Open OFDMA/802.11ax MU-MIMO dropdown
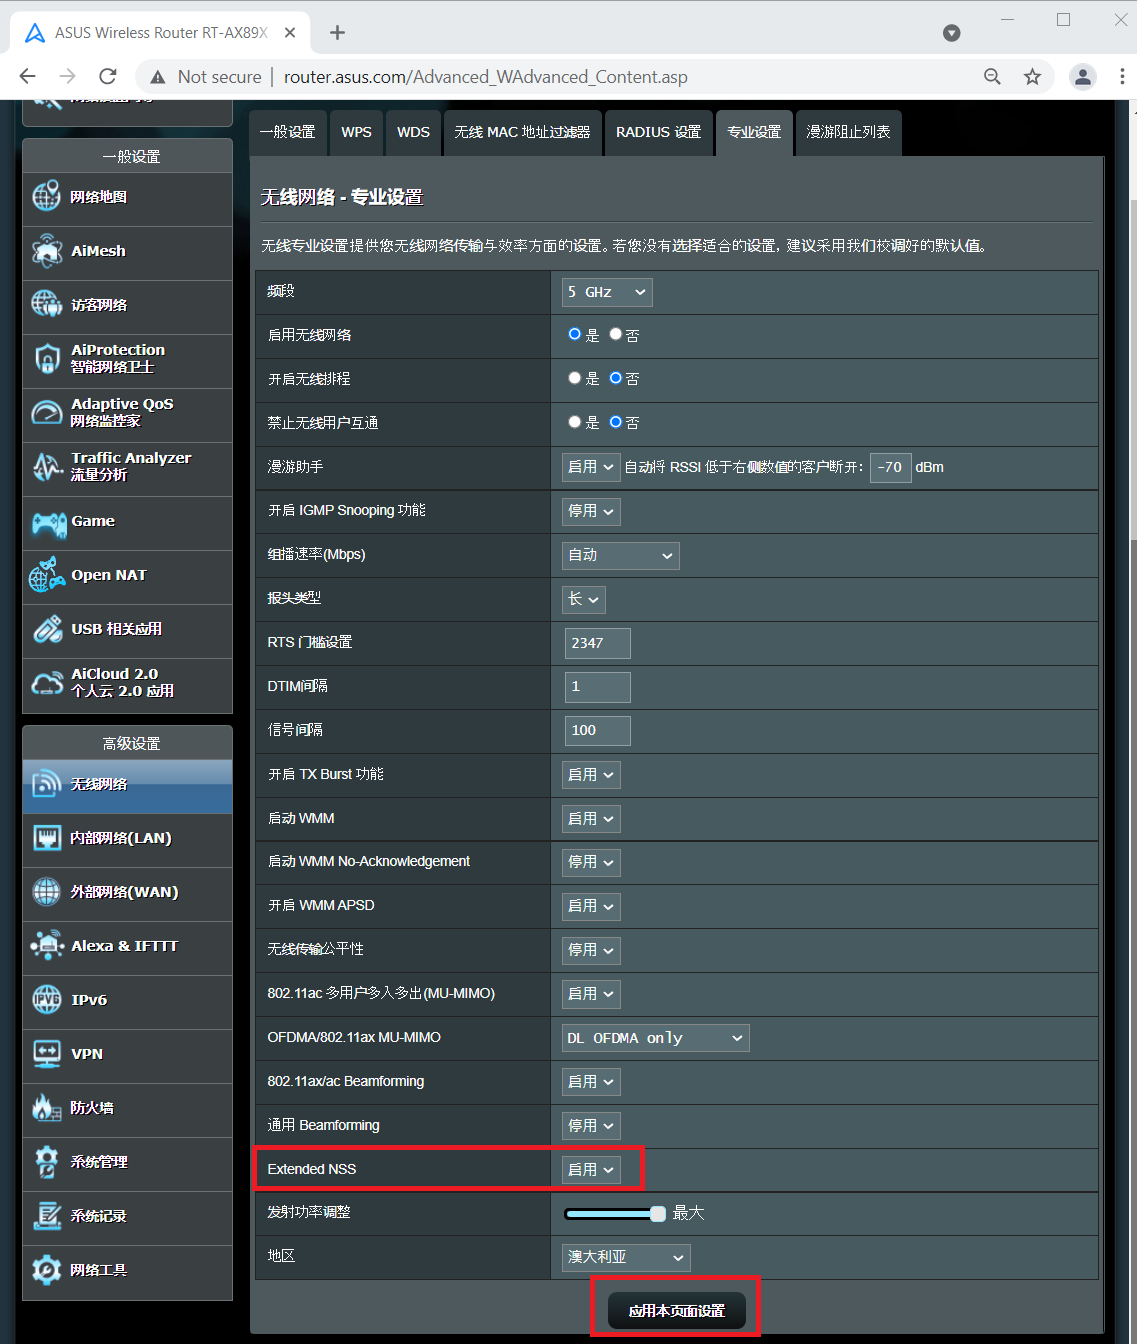Screen dimensions: 1137x1344 [x=655, y=1038]
